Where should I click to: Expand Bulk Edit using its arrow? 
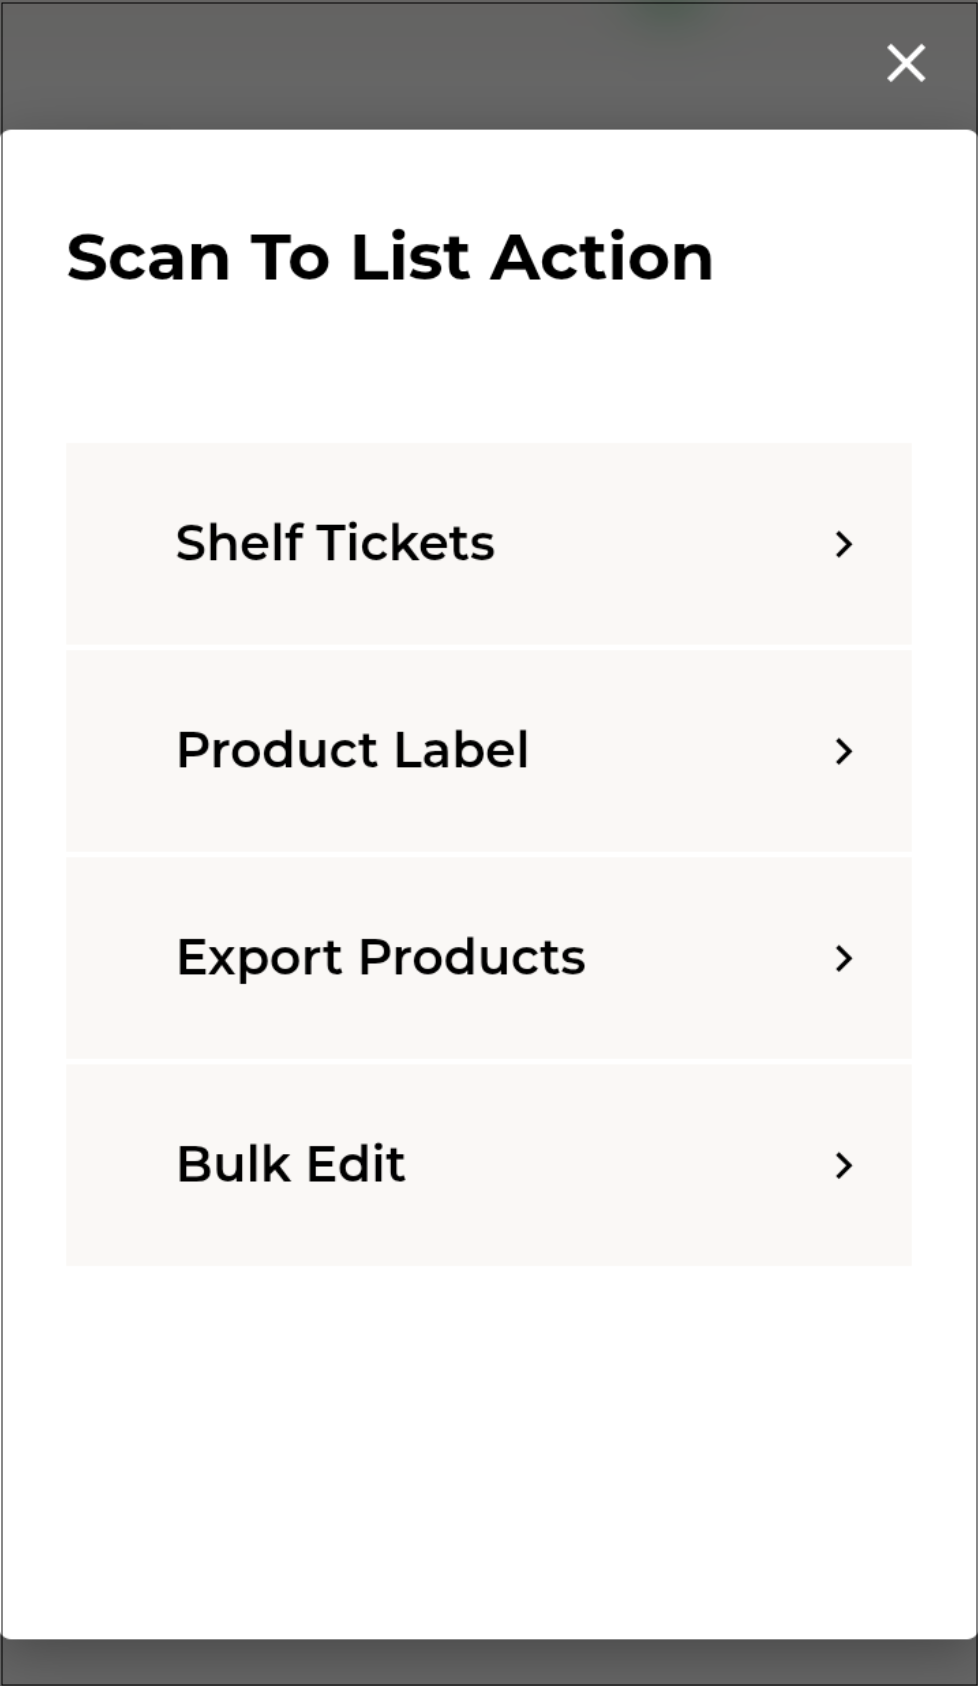[x=844, y=1165]
